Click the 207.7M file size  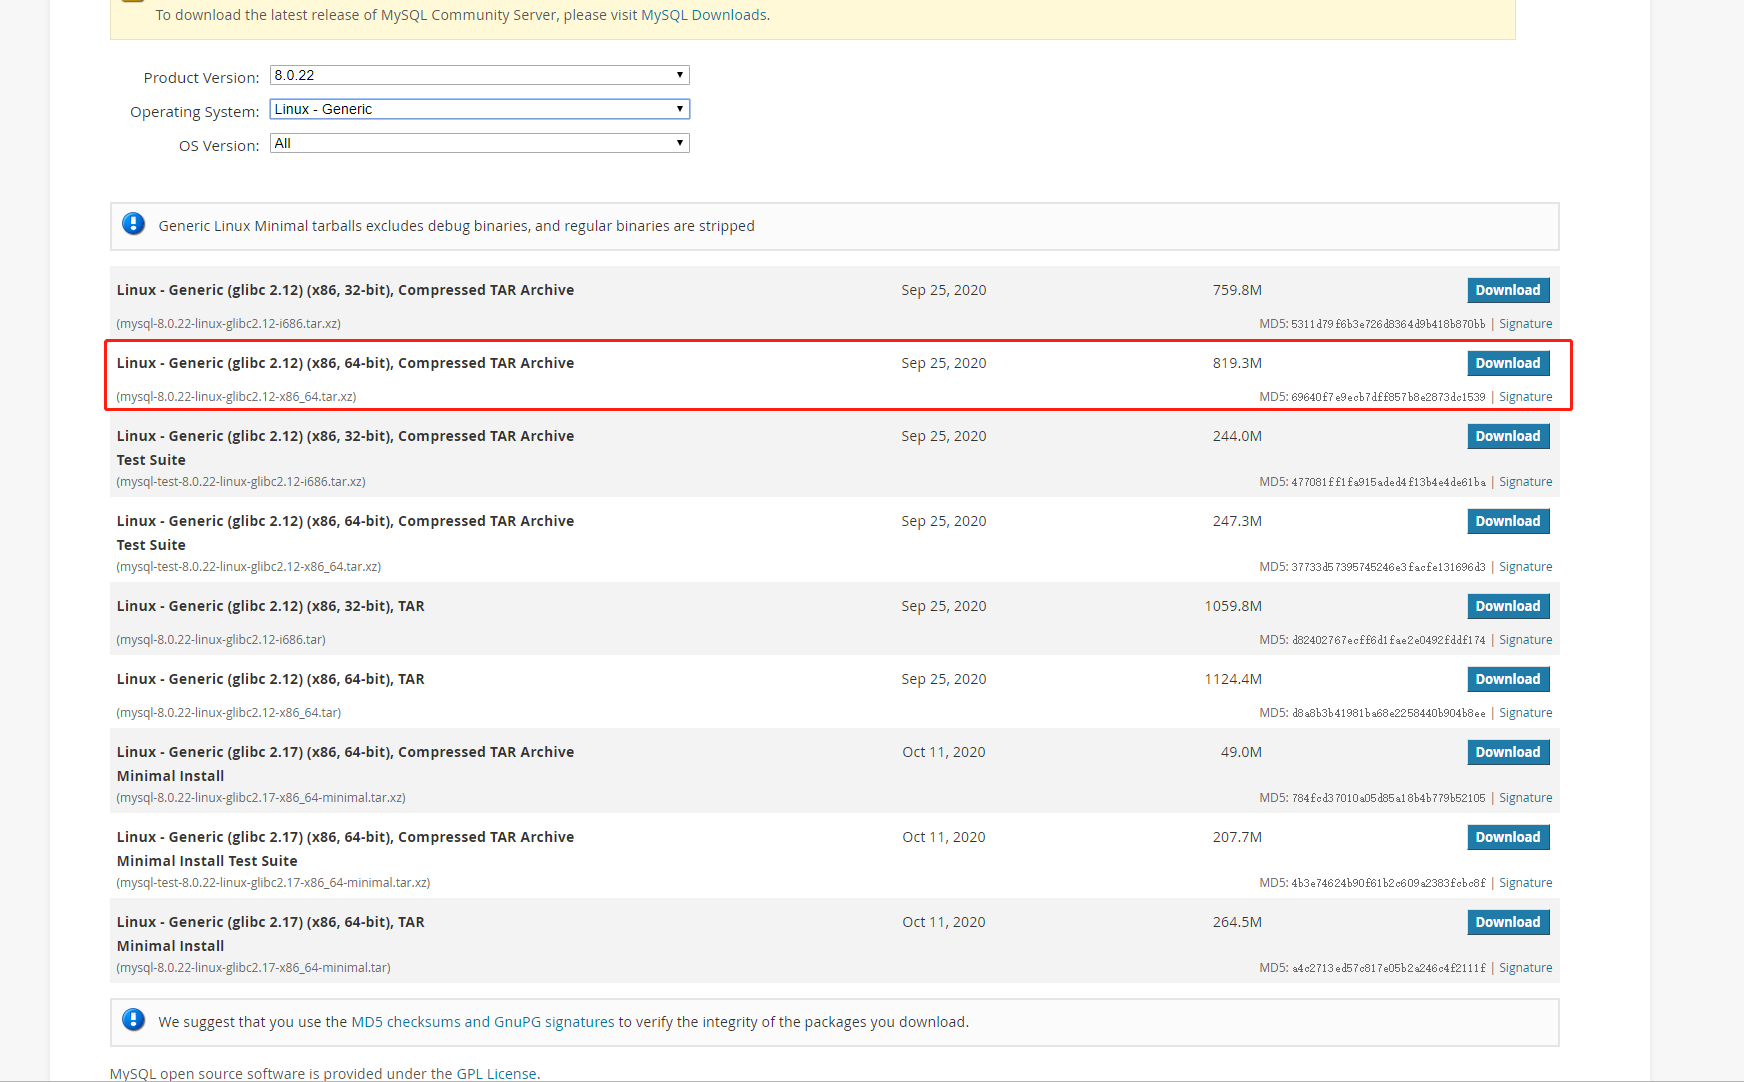click(1237, 837)
